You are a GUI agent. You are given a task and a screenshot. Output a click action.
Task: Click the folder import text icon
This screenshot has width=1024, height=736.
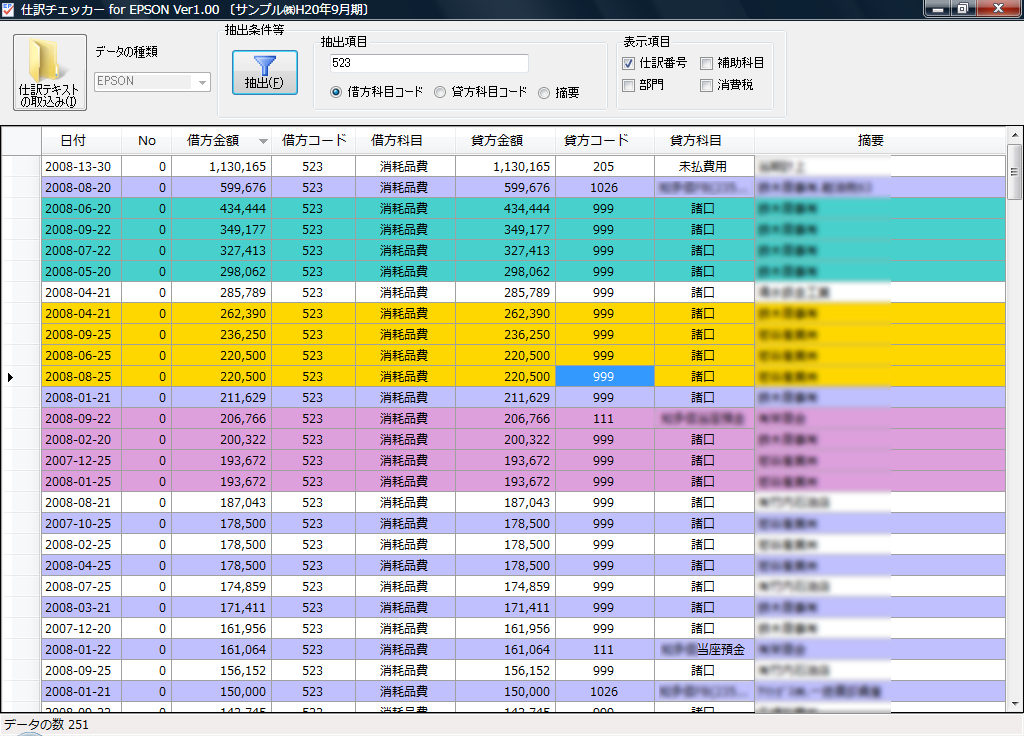tap(50, 72)
